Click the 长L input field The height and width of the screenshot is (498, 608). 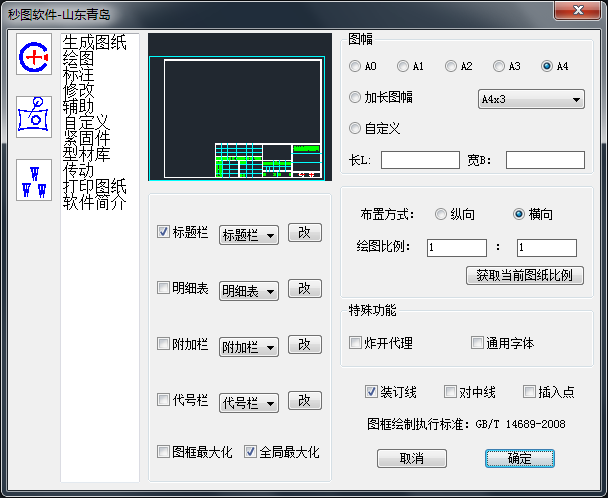point(420,160)
